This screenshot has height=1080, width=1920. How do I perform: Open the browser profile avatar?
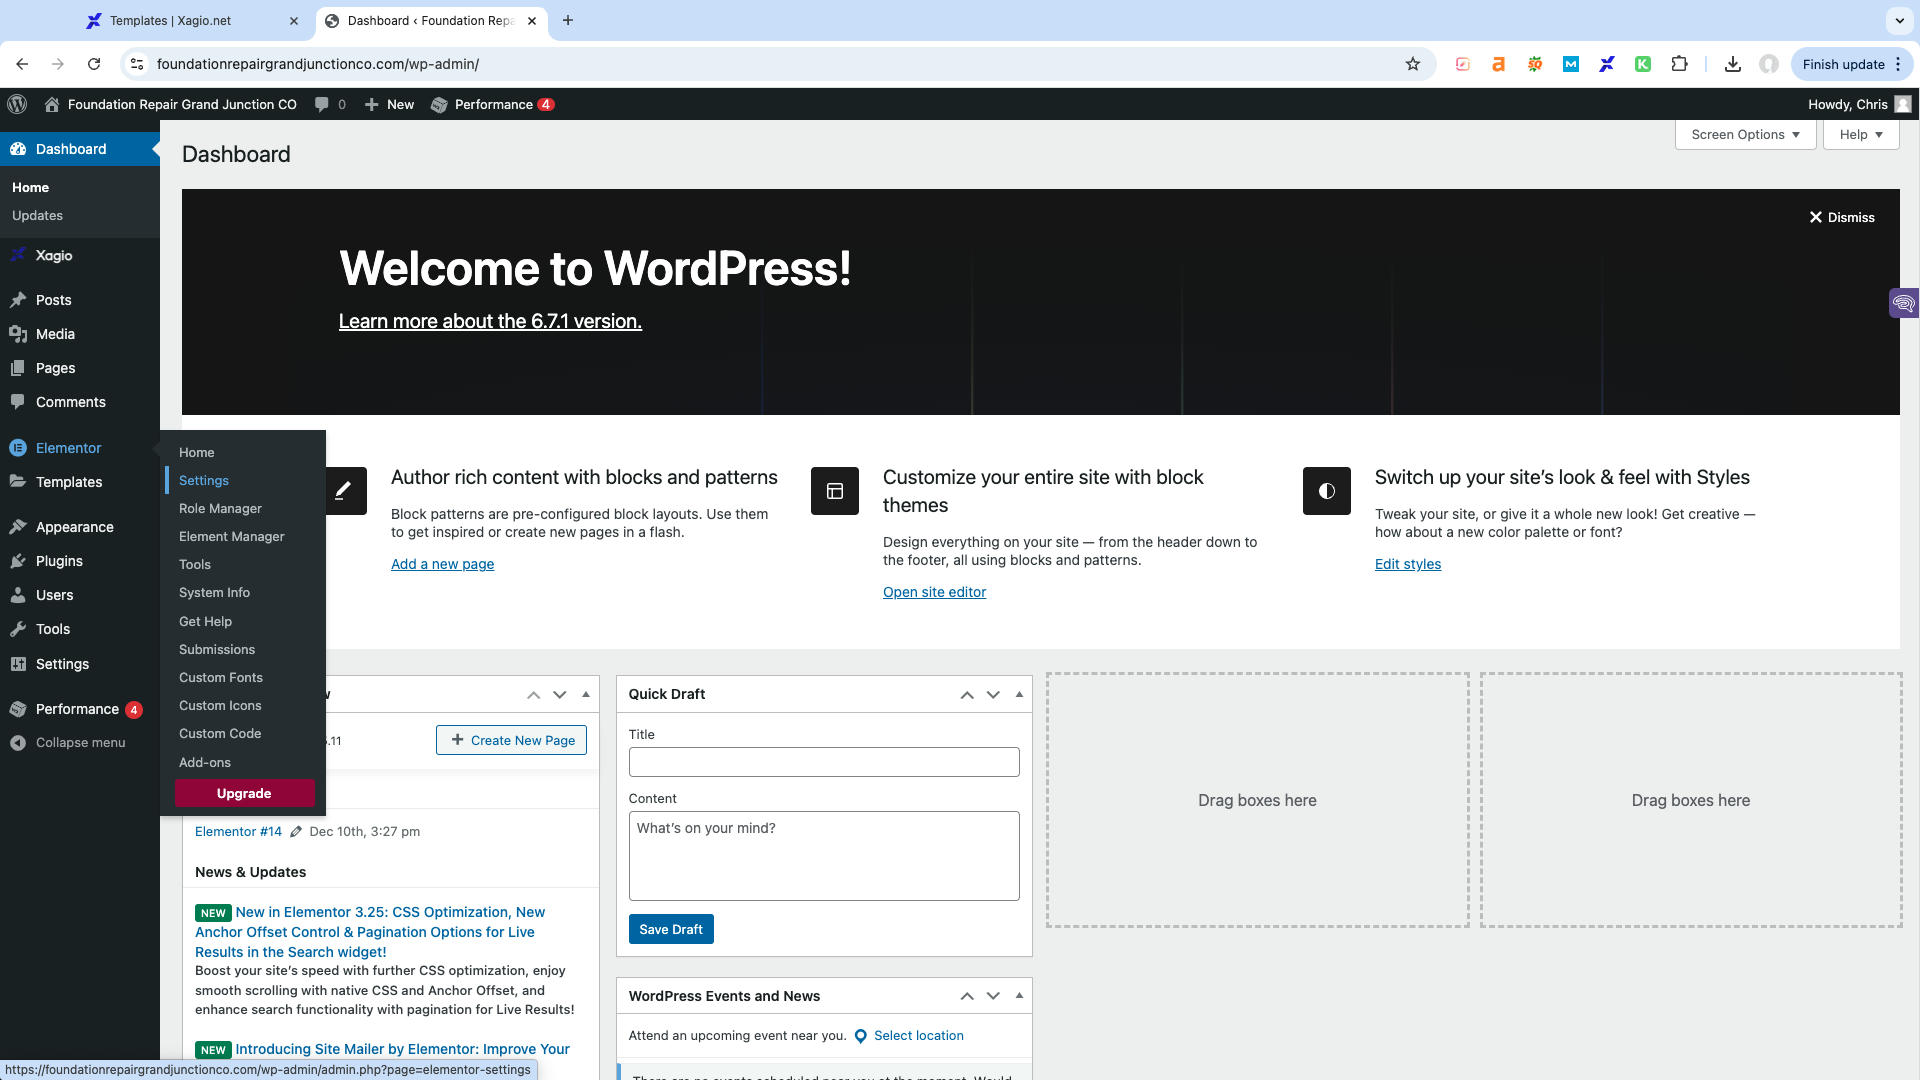pyautogui.click(x=1769, y=64)
